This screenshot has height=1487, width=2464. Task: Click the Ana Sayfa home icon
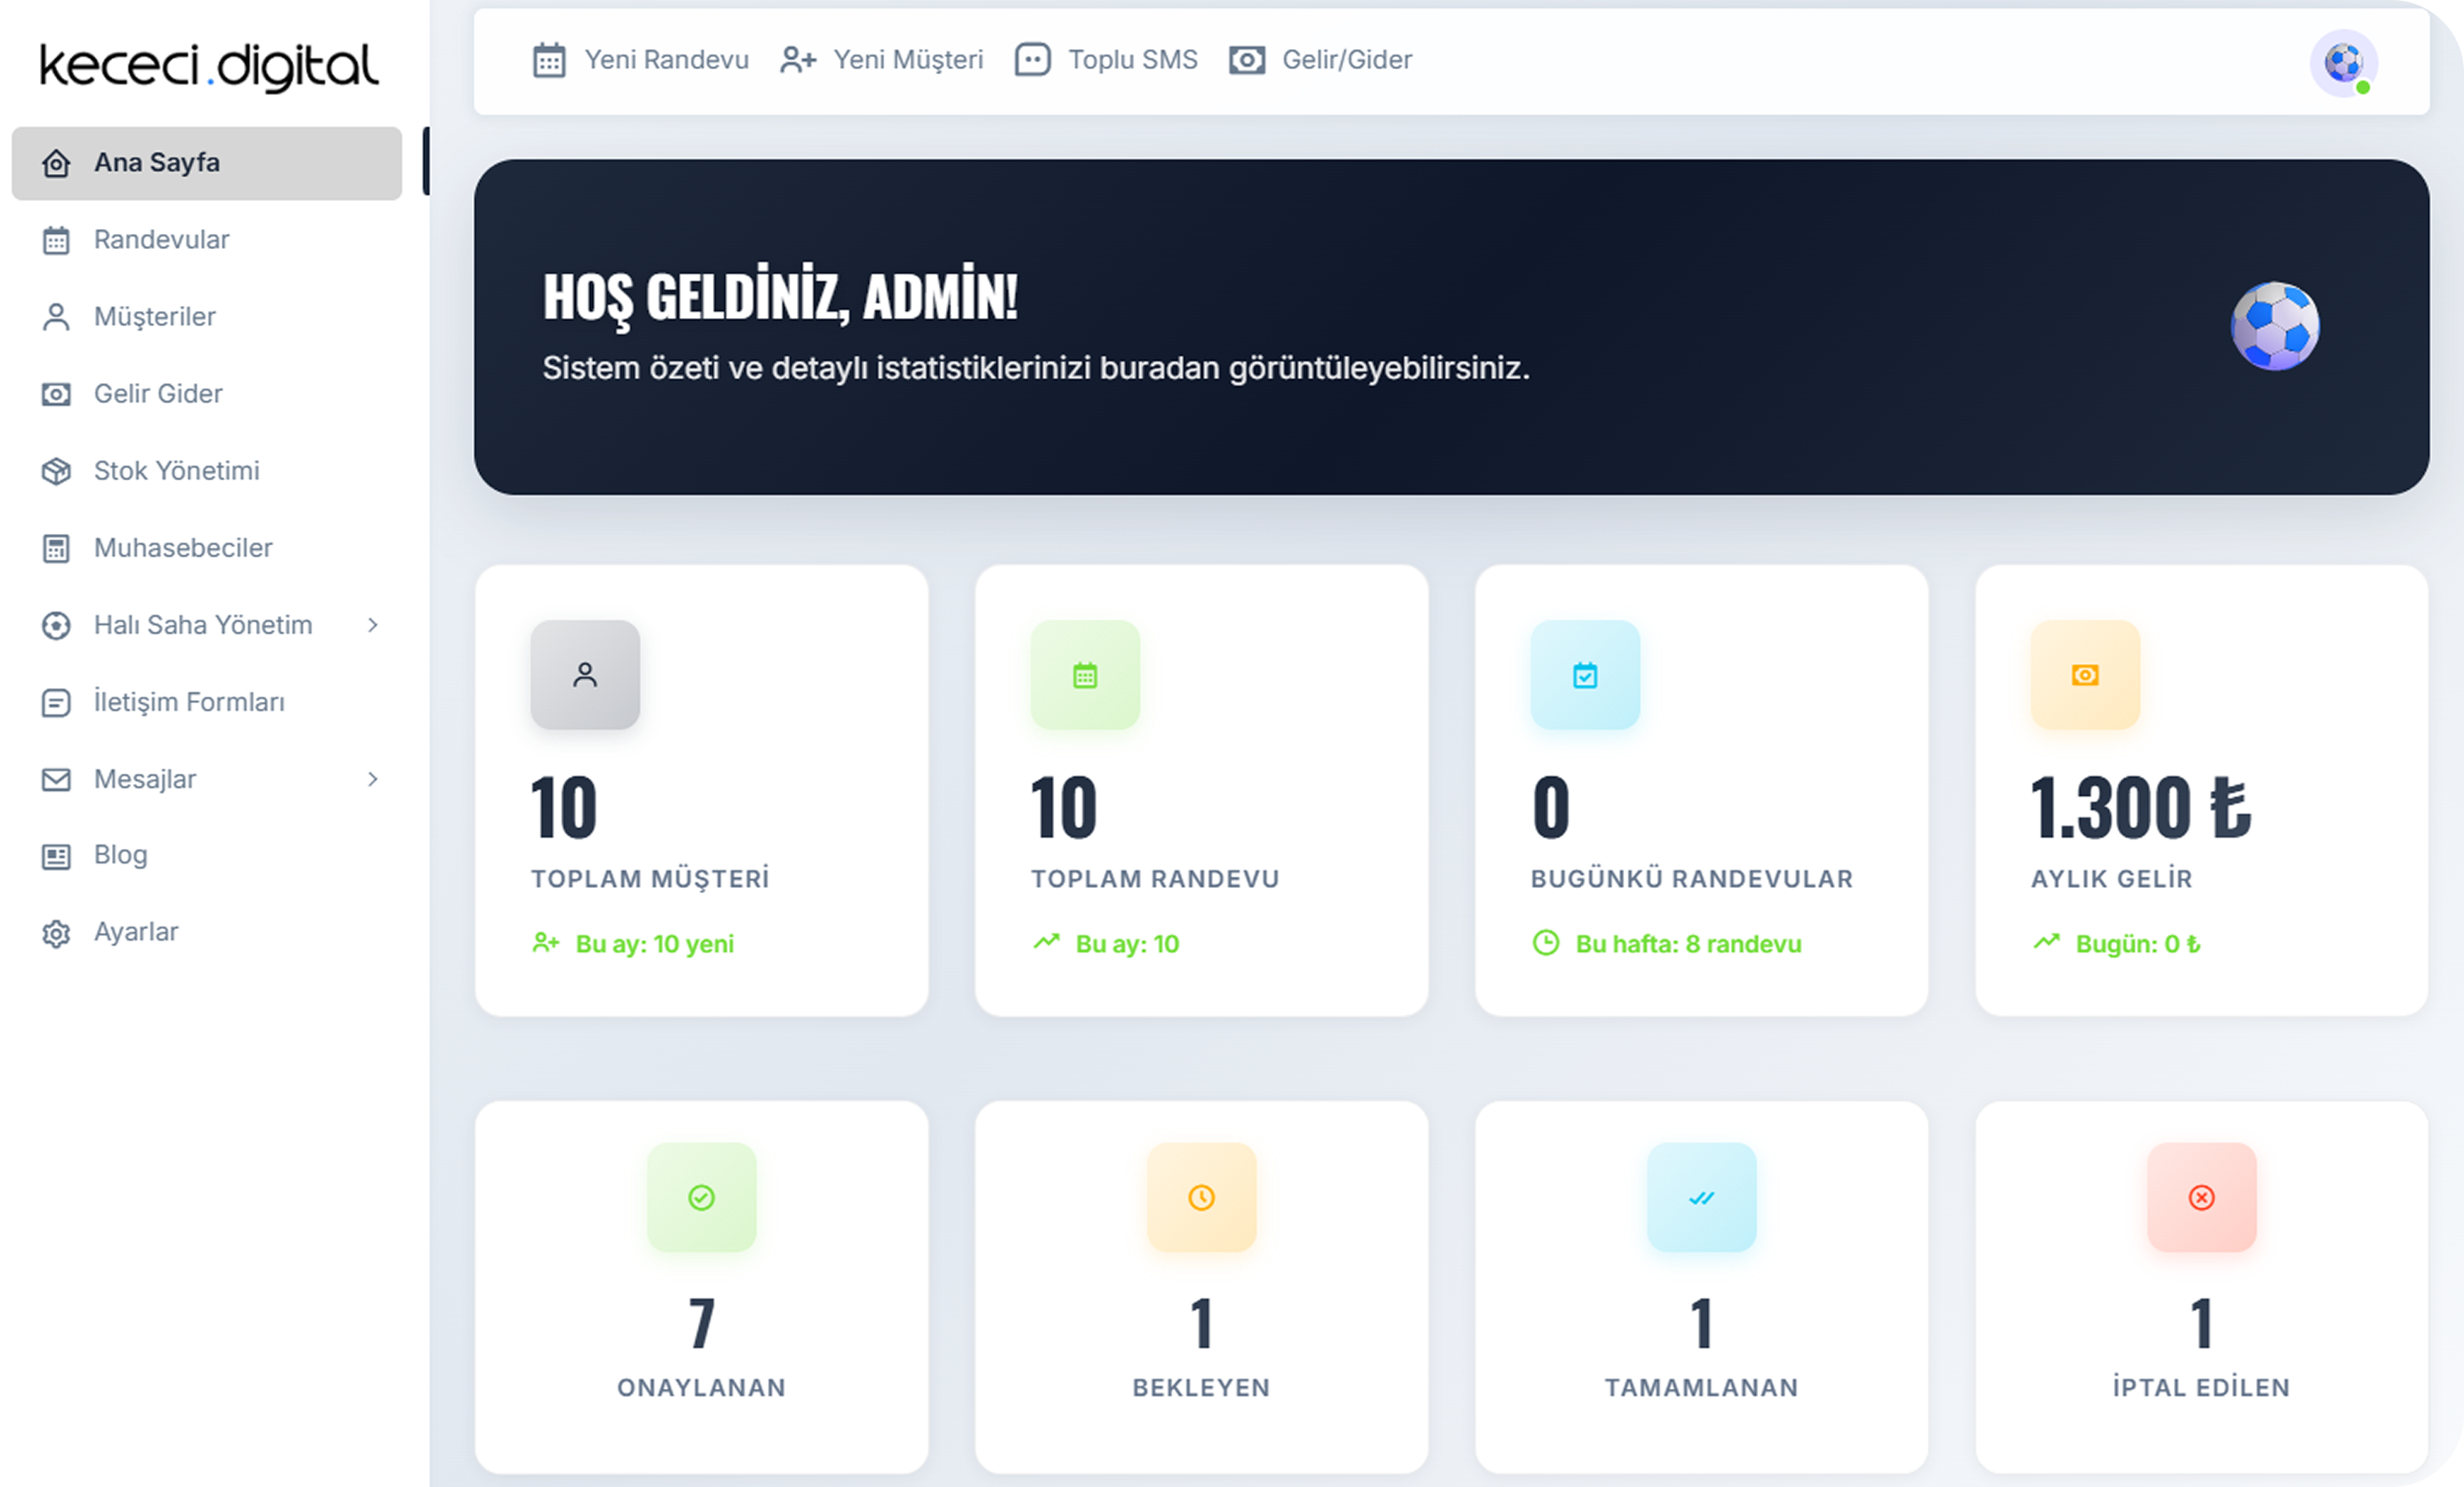tap(56, 163)
